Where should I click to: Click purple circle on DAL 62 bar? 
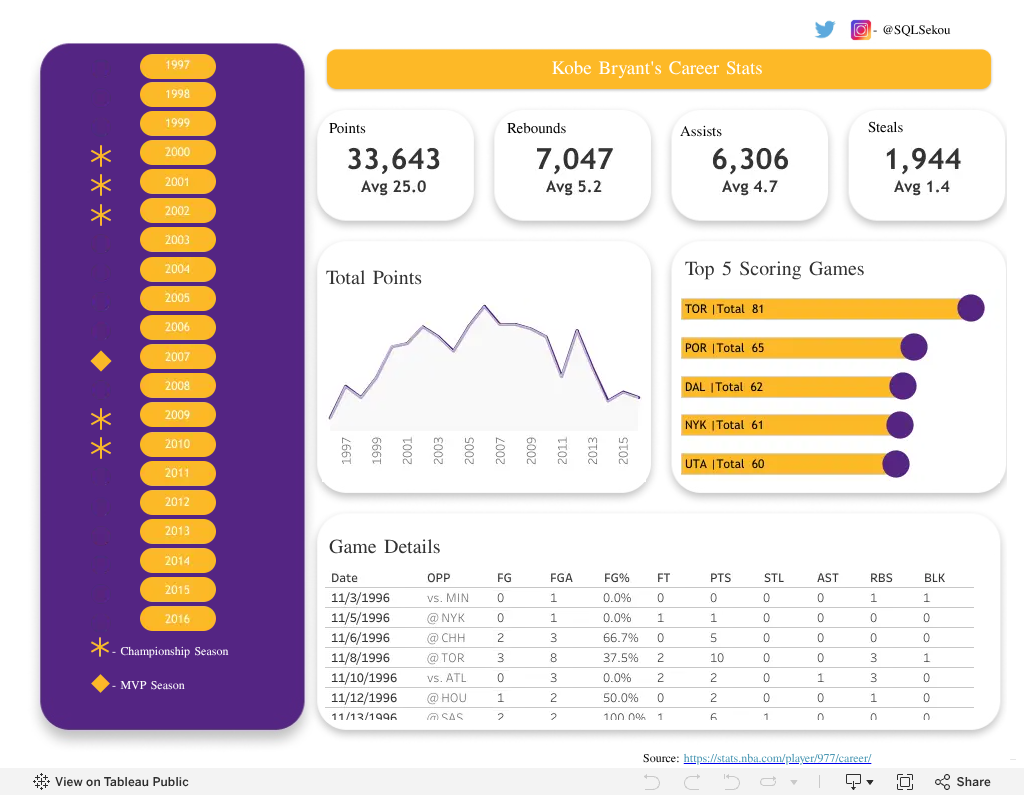pos(903,386)
